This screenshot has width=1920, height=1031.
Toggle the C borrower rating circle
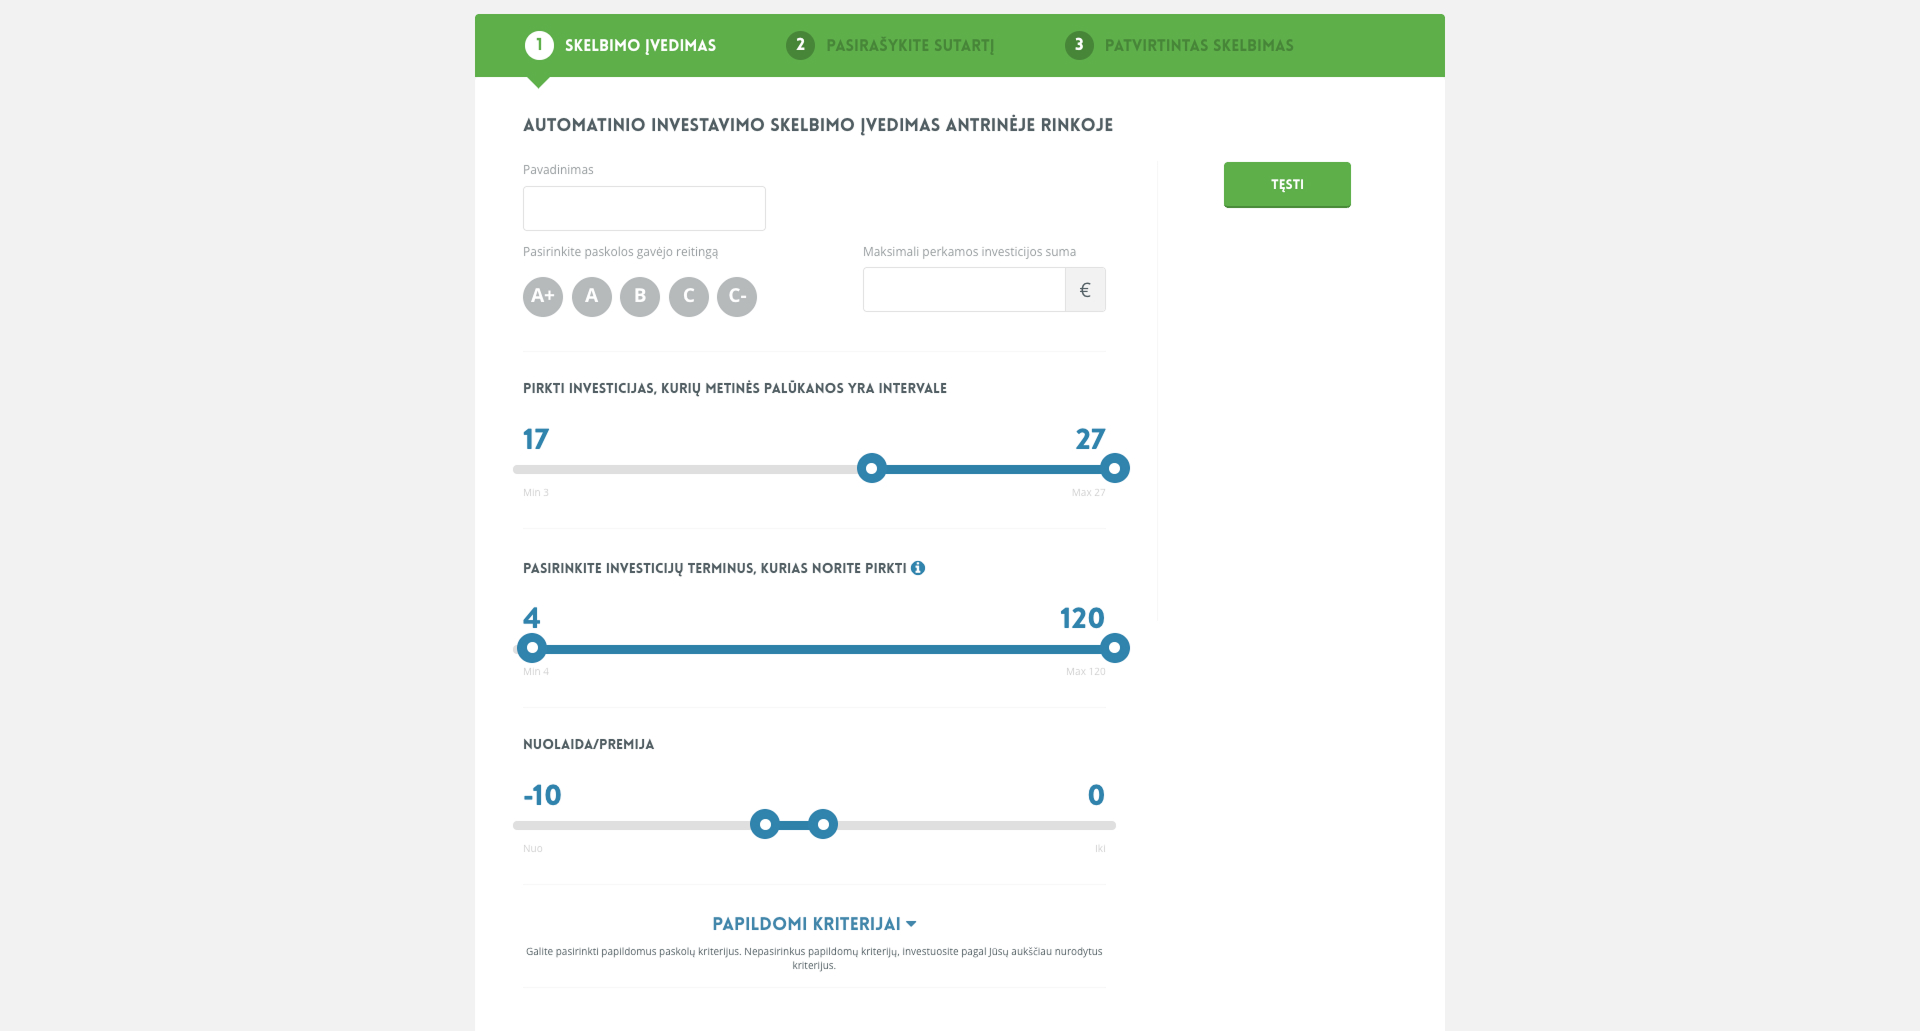point(689,296)
